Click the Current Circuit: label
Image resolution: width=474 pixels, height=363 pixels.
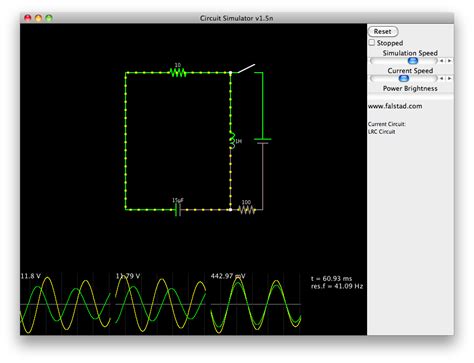(x=387, y=124)
